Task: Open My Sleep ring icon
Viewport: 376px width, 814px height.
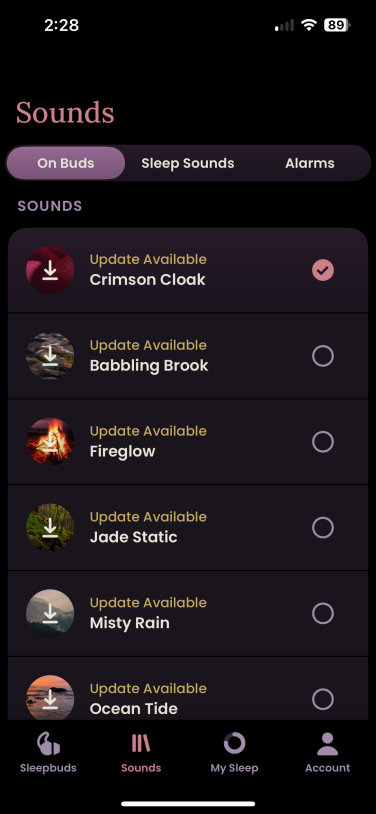Action: 234,743
